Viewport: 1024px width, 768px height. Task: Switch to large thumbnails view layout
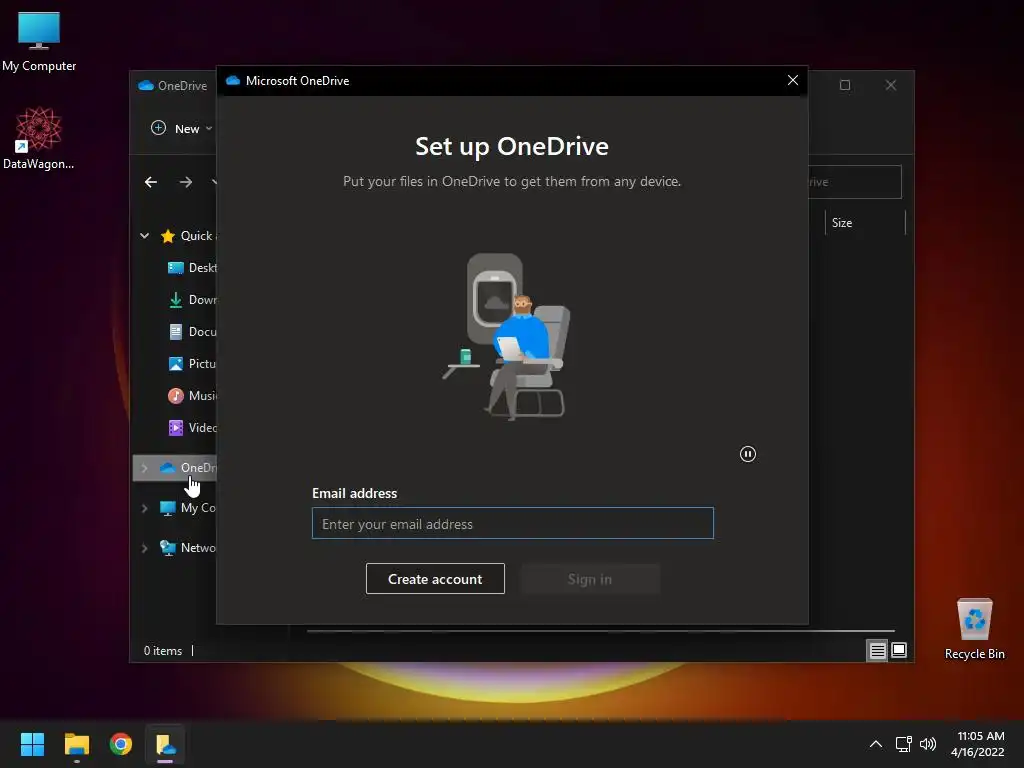899,650
